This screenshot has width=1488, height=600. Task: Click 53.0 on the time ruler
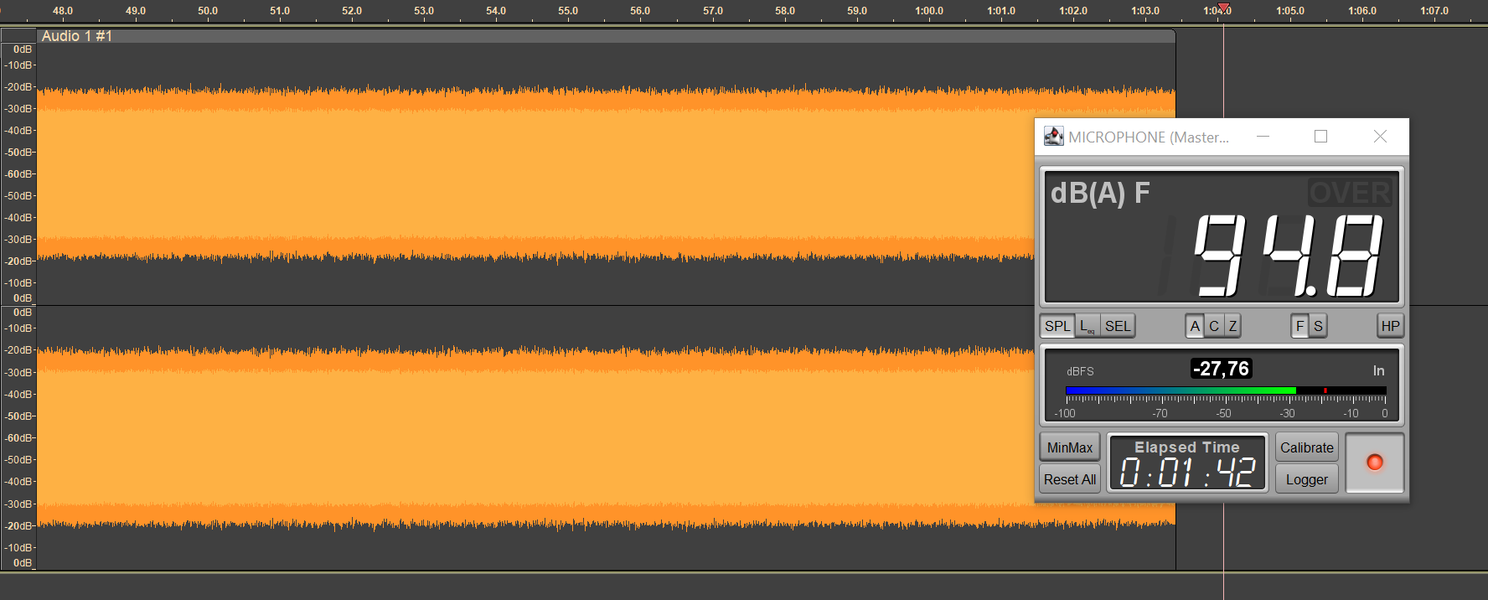[x=424, y=11]
